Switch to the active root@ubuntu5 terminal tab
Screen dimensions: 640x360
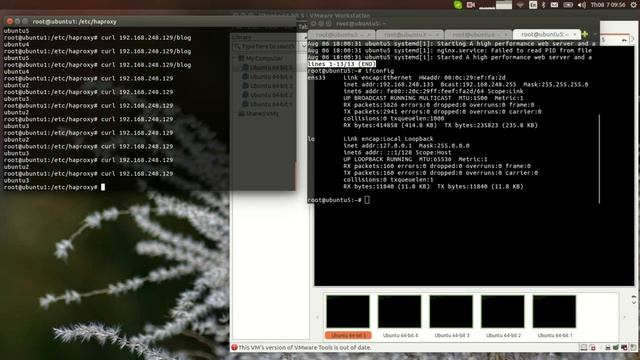point(546,34)
